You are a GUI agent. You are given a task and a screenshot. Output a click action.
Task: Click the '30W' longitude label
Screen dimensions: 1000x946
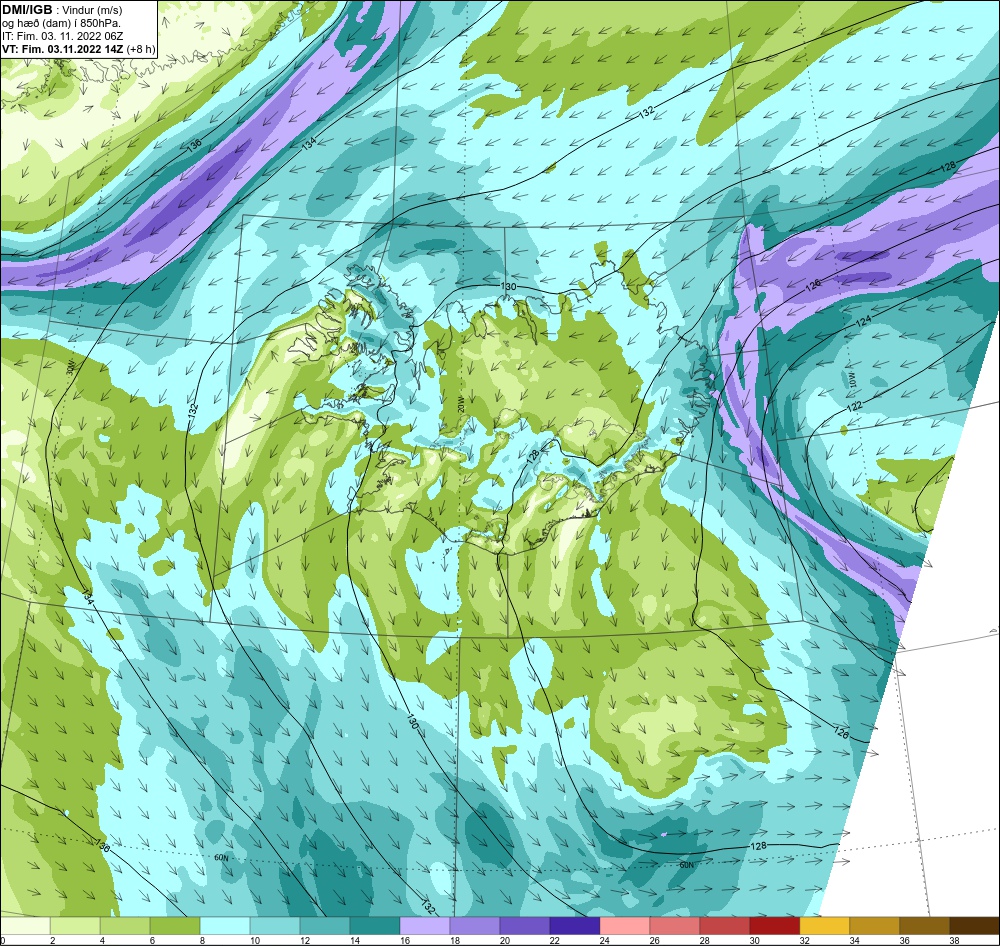[70, 367]
